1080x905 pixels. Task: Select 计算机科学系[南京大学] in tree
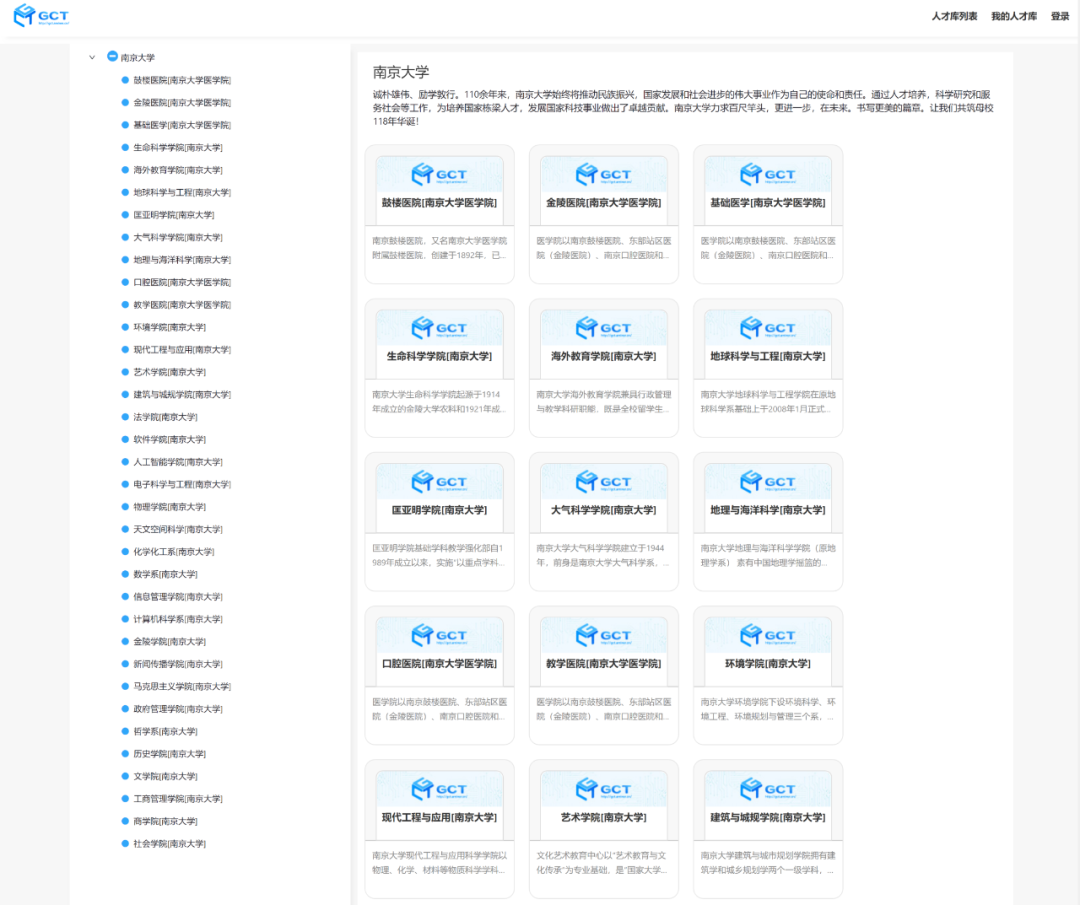click(x=178, y=619)
